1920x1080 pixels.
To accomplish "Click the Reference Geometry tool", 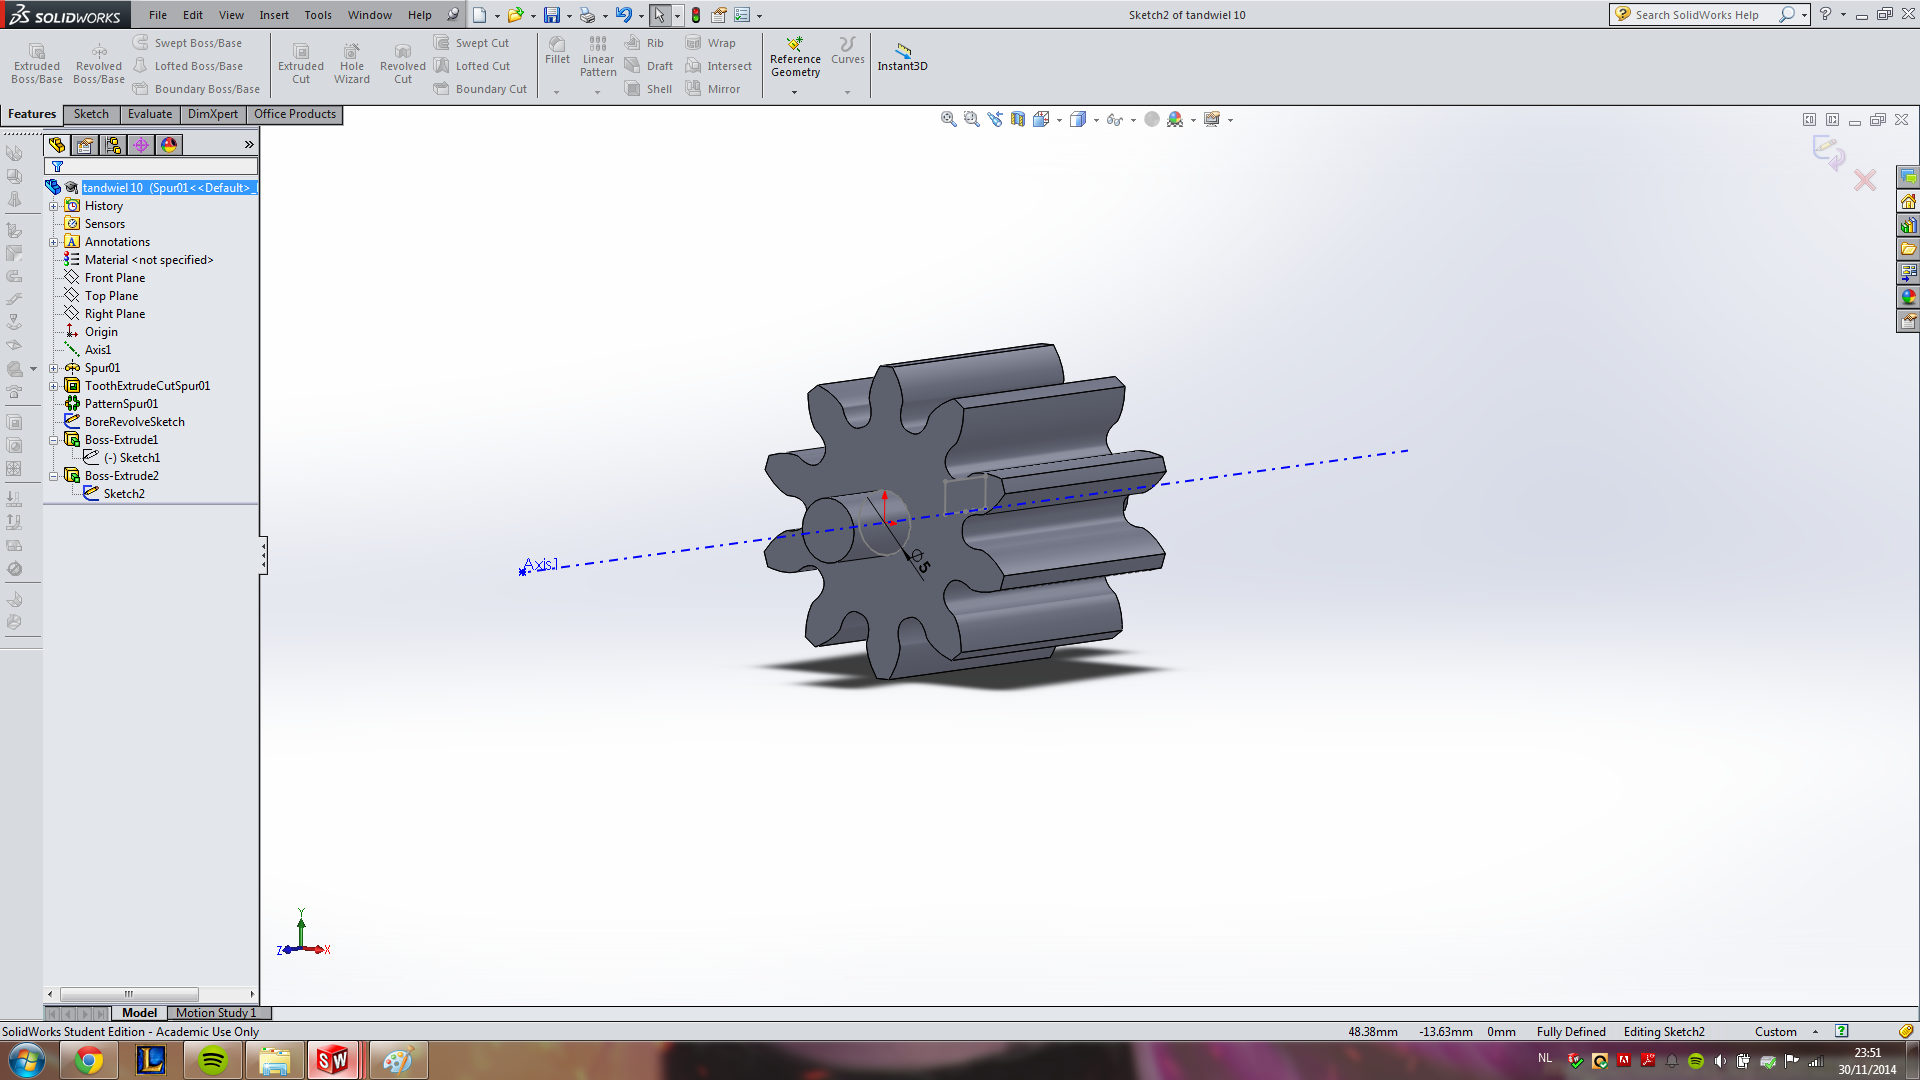I will [795, 58].
